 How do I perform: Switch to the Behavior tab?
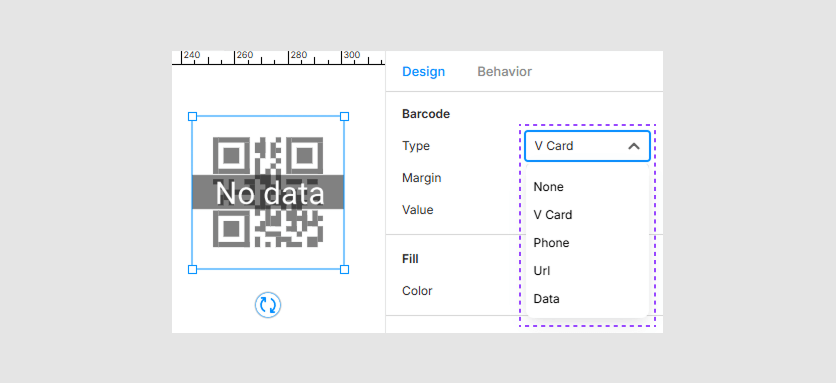pyautogui.click(x=504, y=71)
